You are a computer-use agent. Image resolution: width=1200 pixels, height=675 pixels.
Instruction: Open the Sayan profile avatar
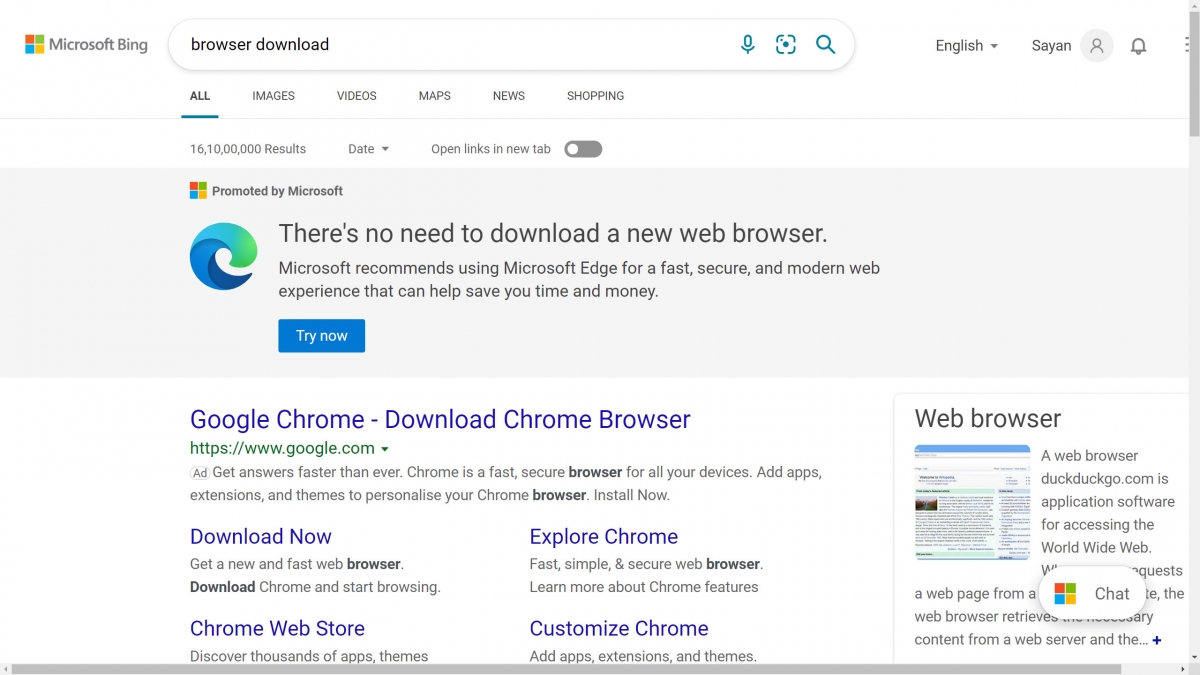tap(1097, 46)
